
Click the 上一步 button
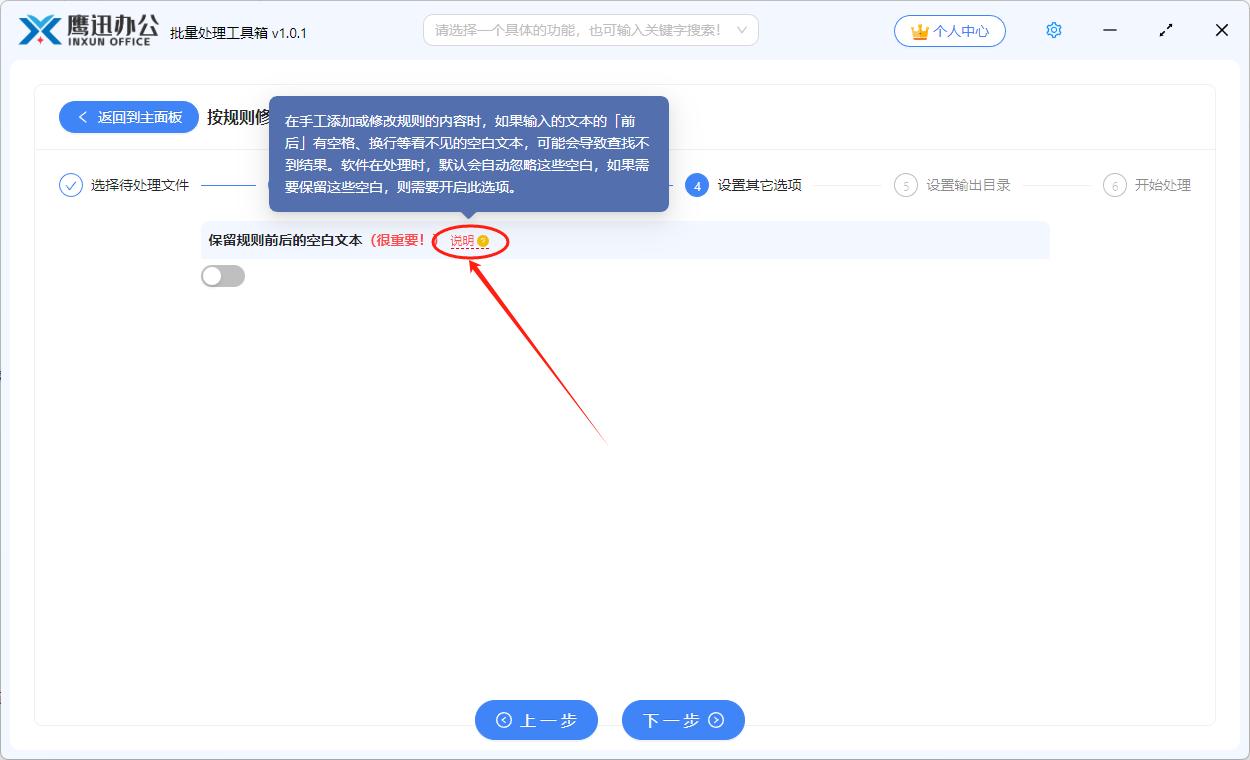(x=536, y=720)
